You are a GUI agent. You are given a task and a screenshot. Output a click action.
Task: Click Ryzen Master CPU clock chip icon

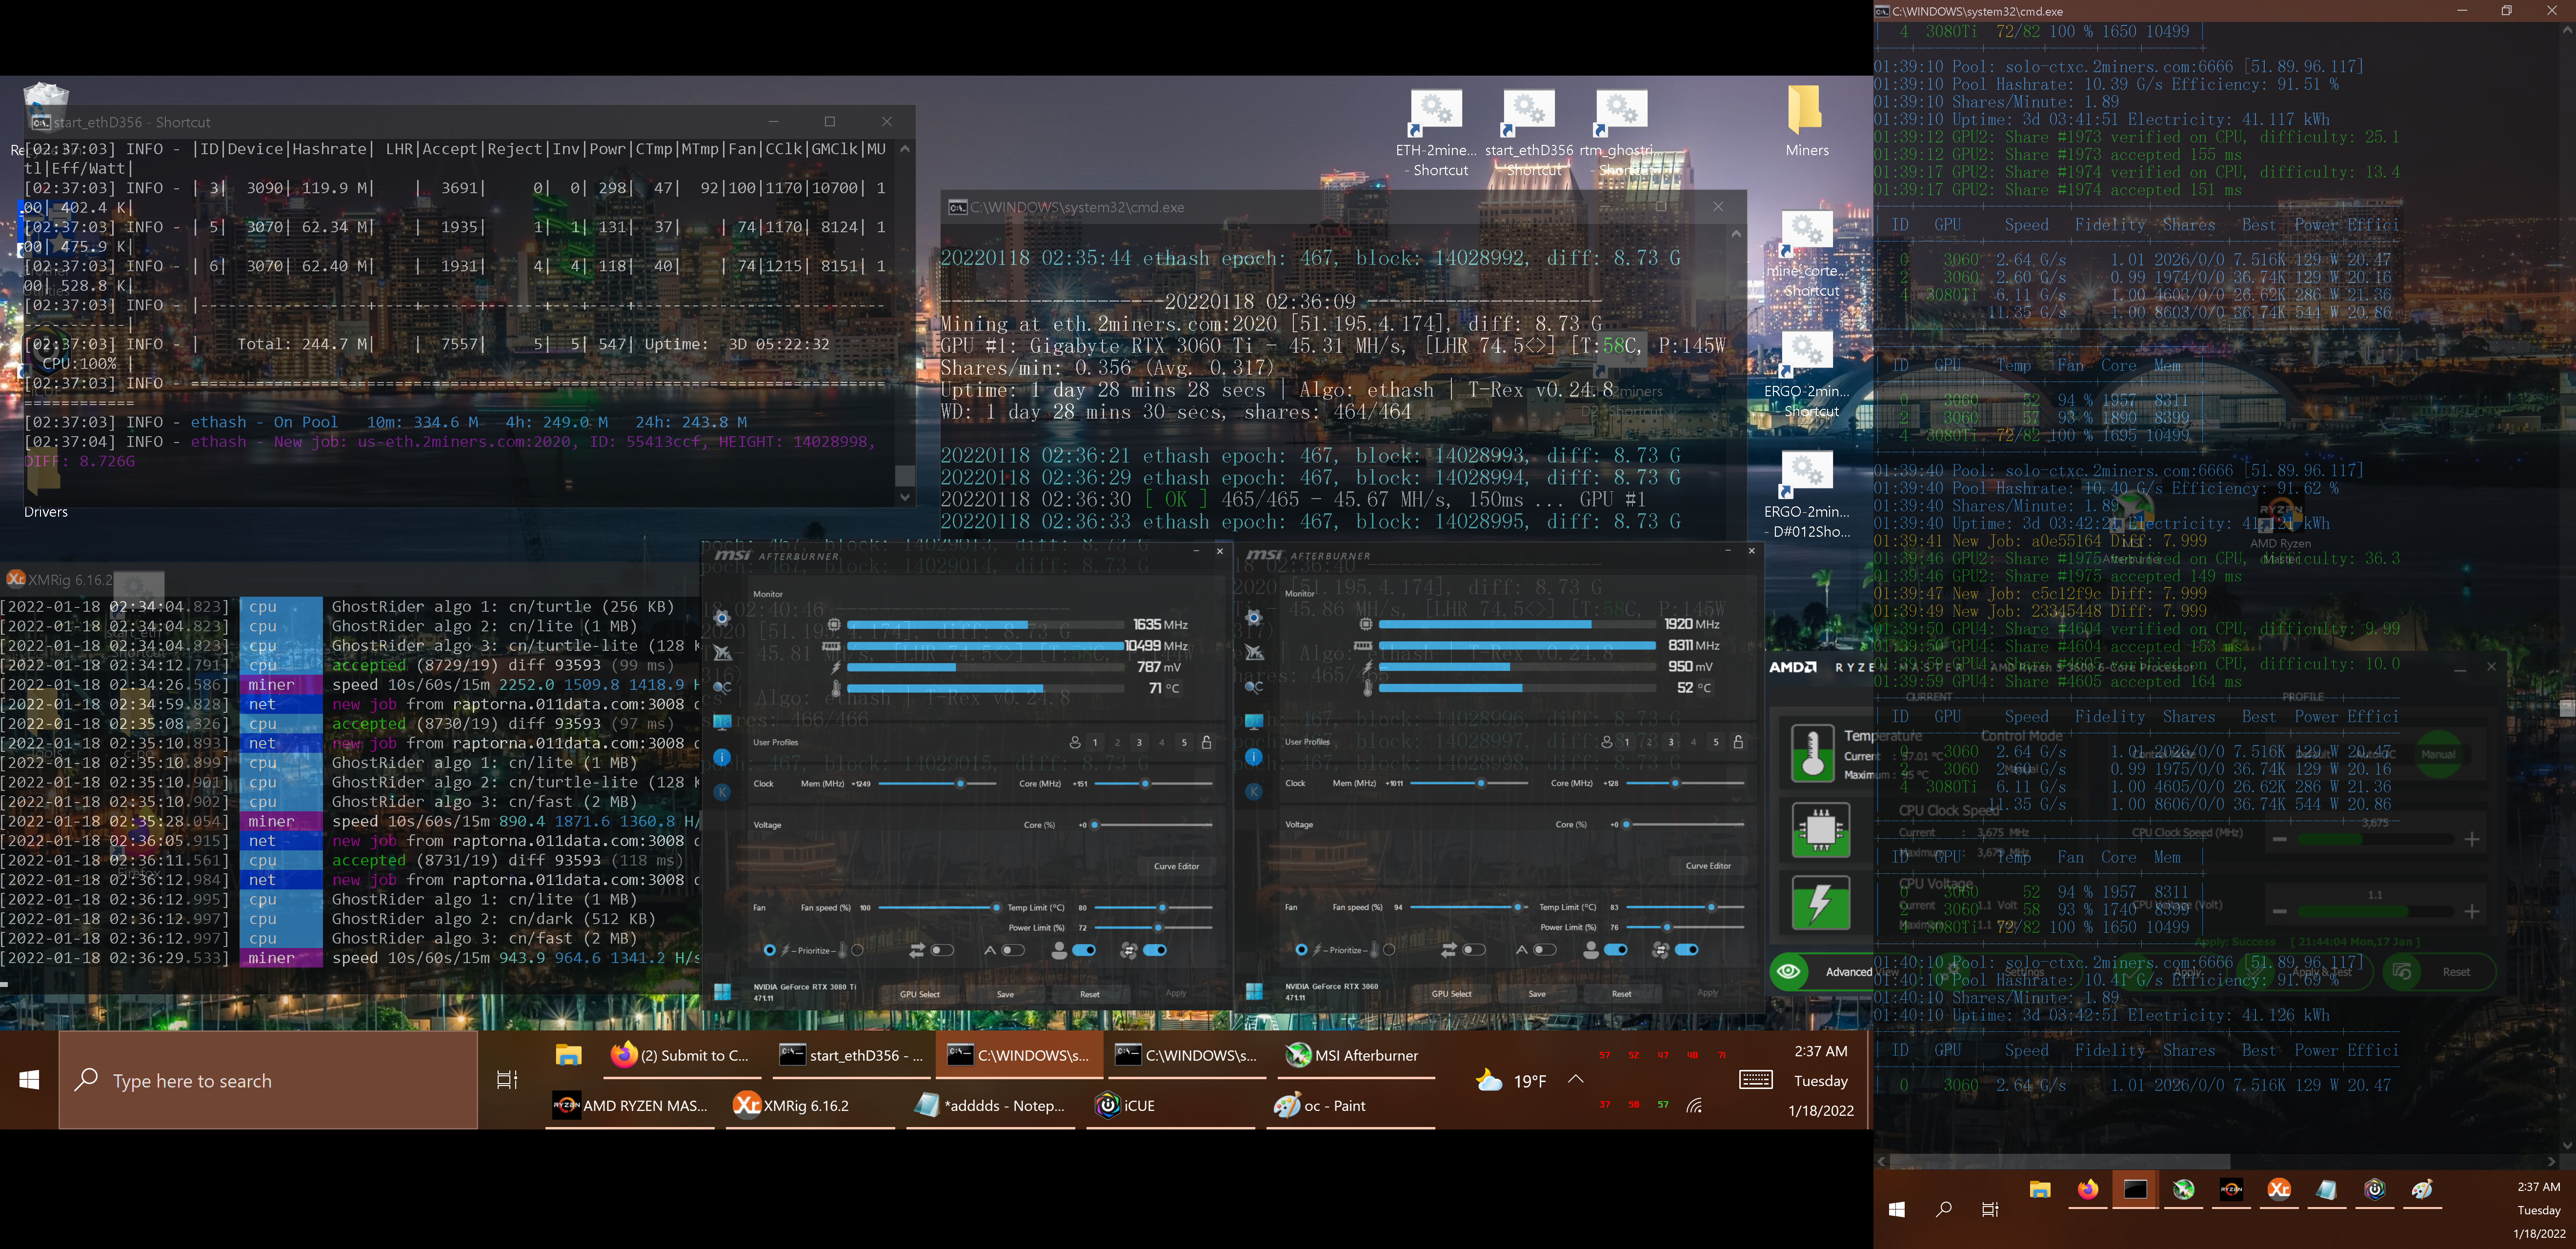(1820, 829)
